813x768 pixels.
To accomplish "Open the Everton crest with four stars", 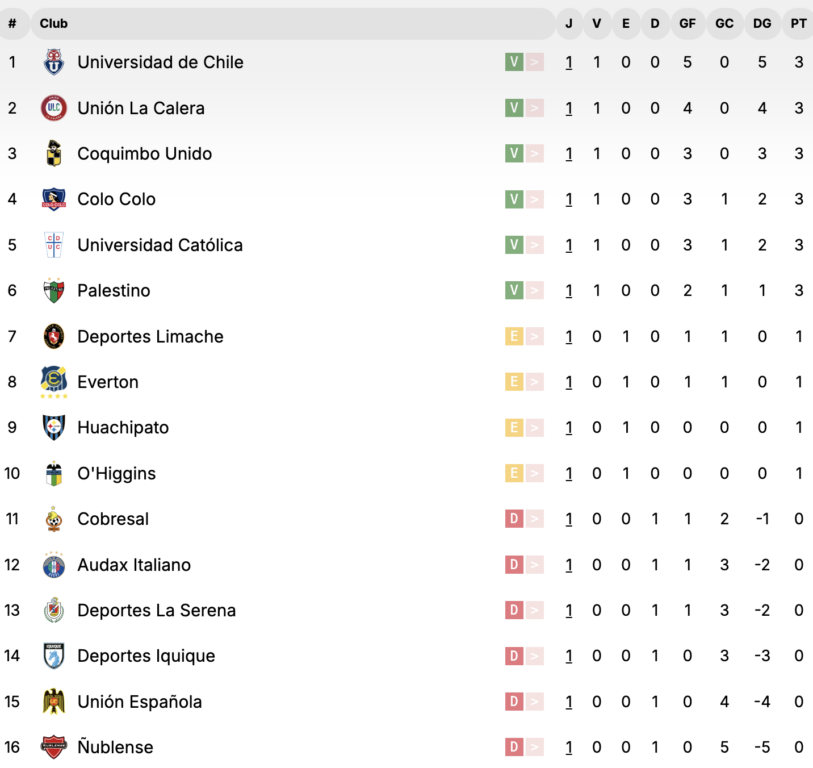I will point(53,382).
